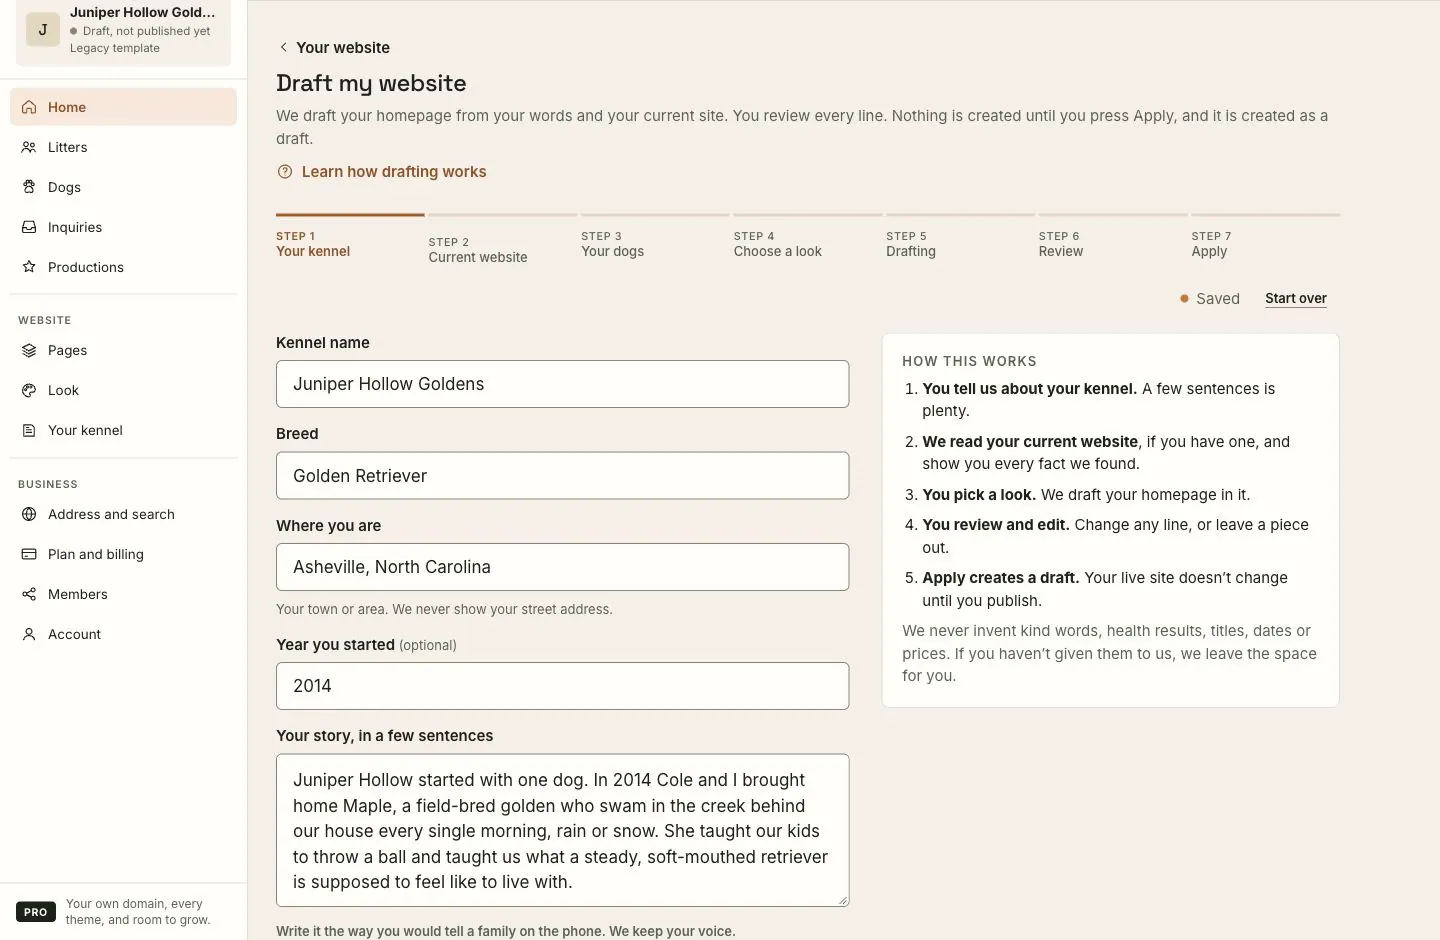The height and width of the screenshot is (940, 1440).
Task: Click the Where you are field
Action: pyautogui.click(x=562, y=567)
